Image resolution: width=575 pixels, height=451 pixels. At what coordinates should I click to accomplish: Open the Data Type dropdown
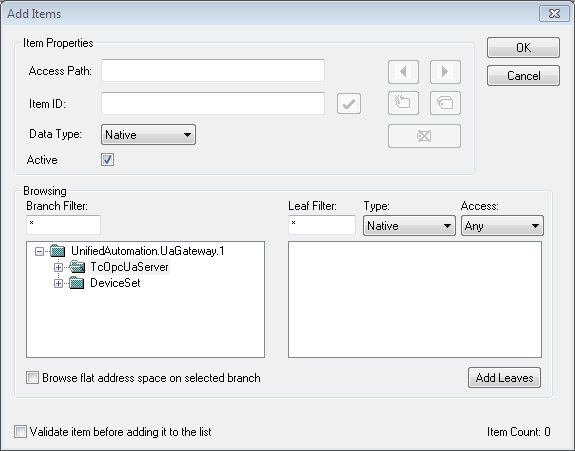click(148, 135)
